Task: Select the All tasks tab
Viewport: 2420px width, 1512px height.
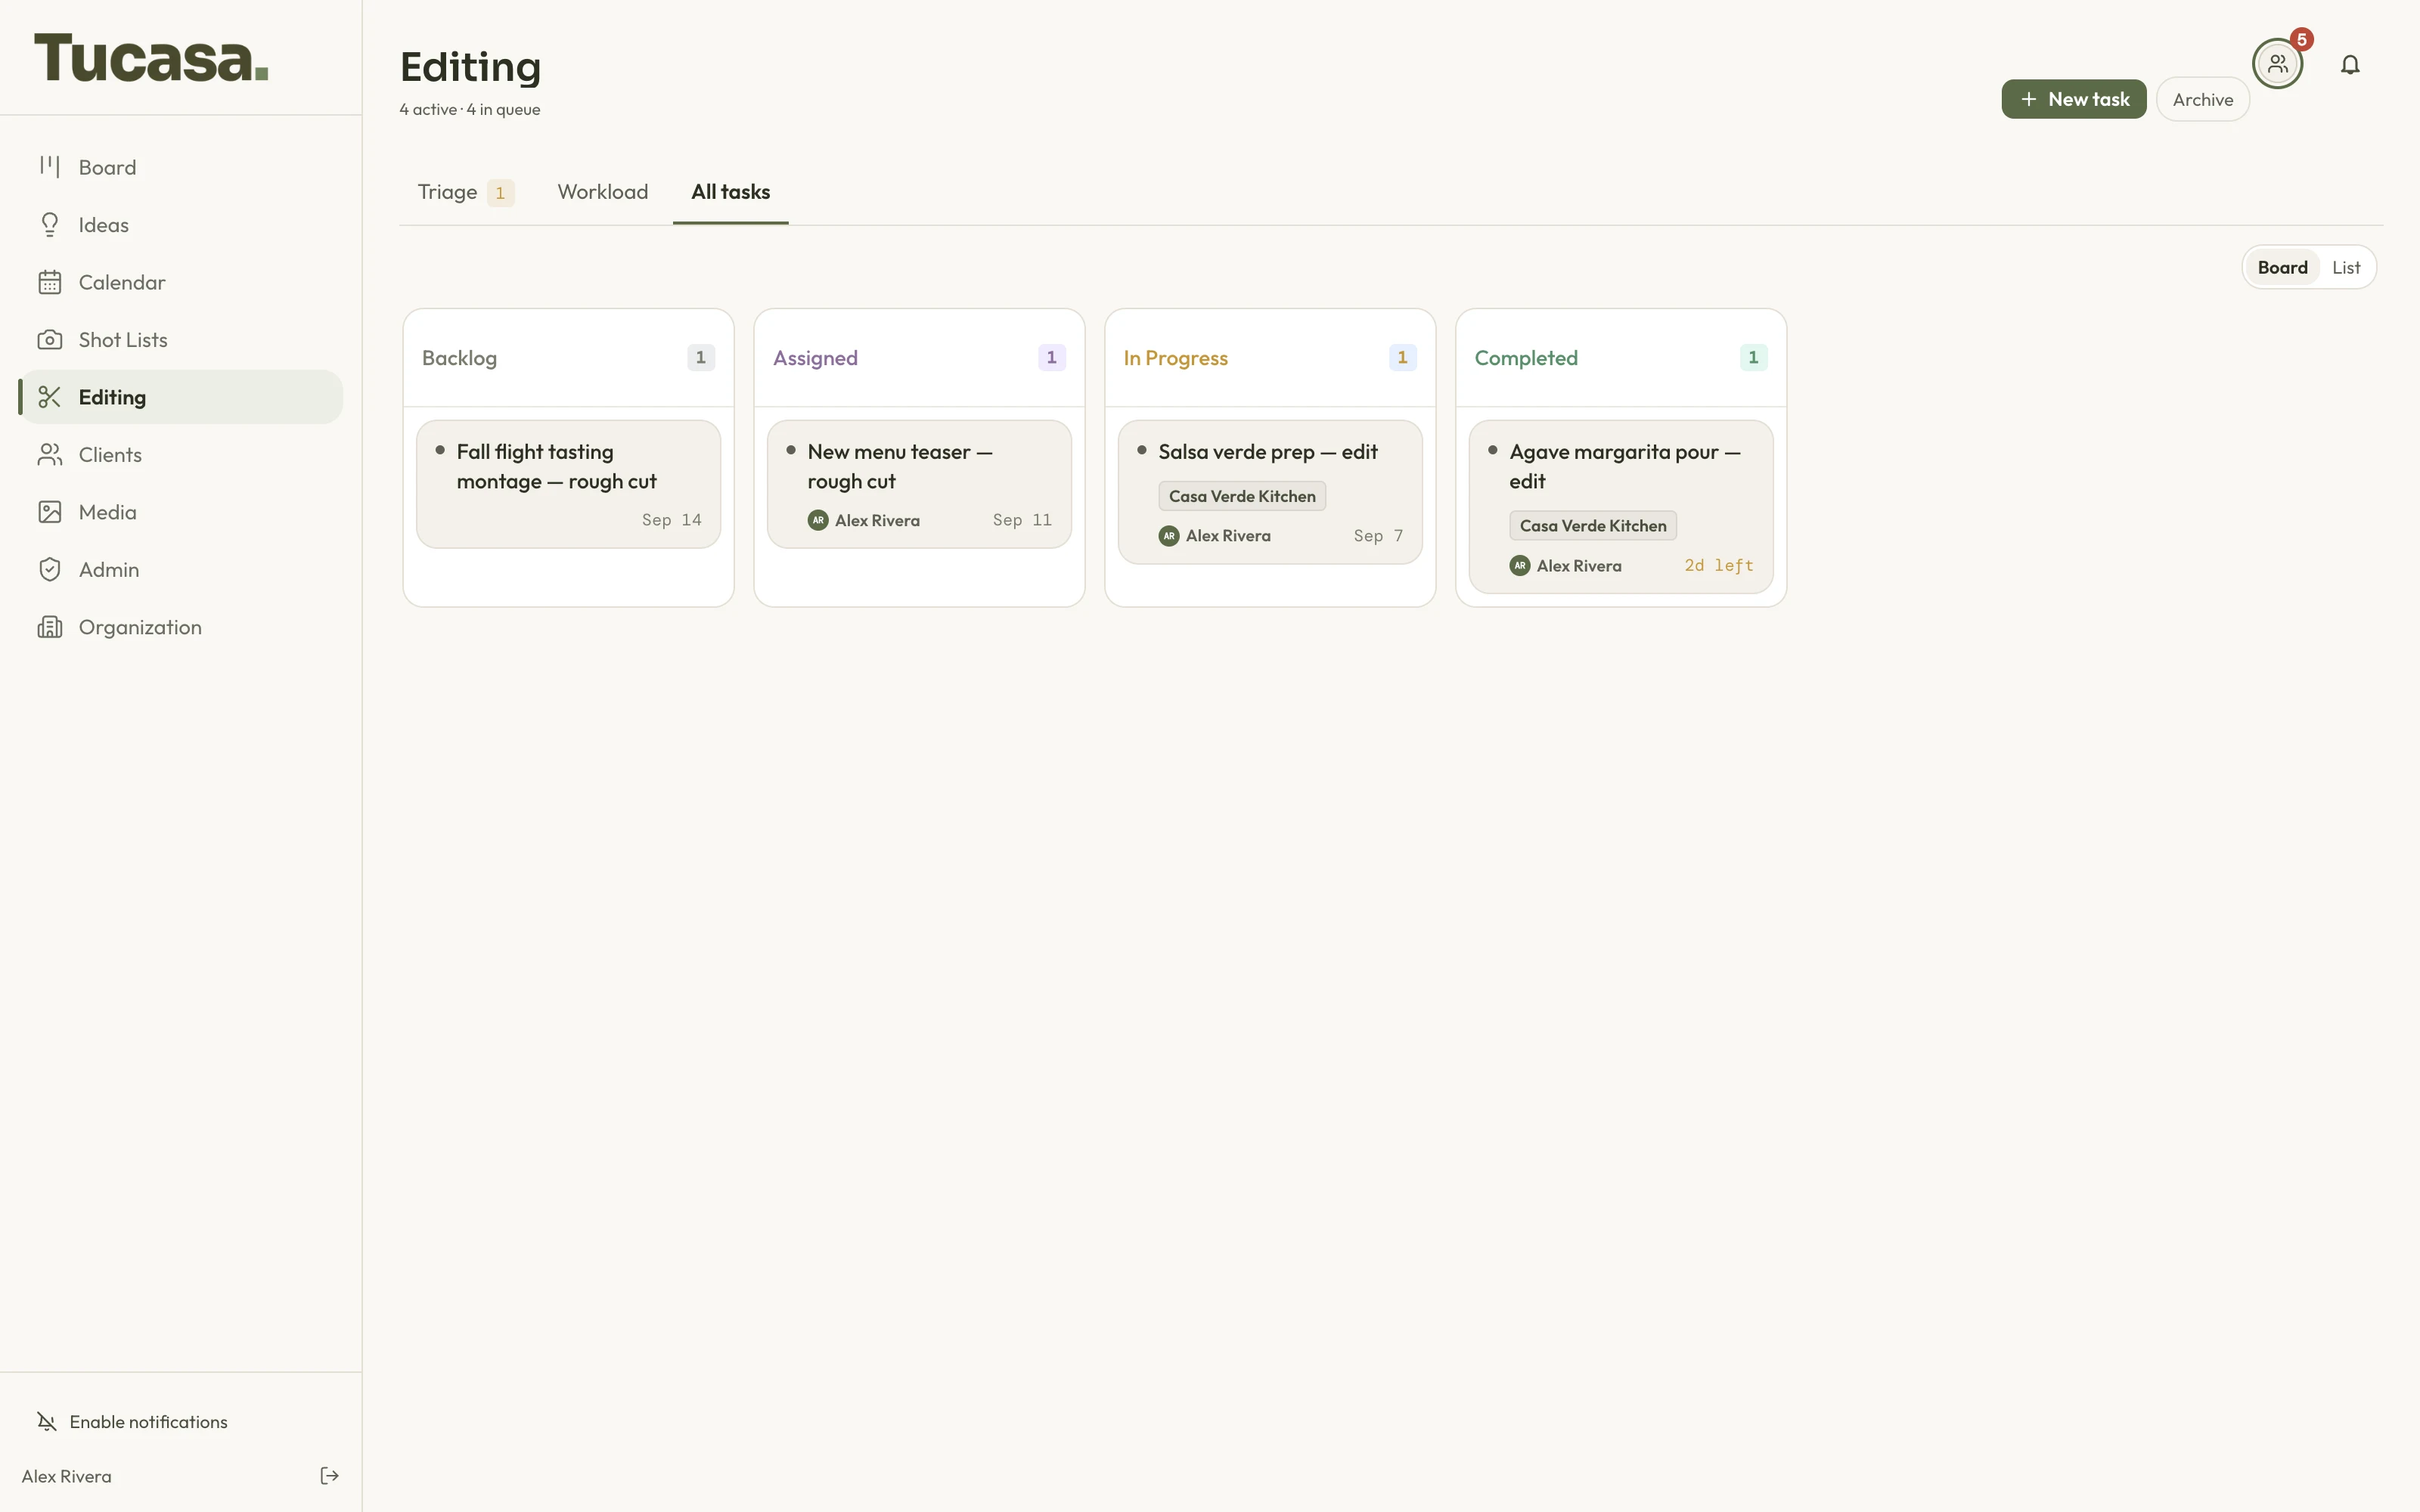Action: (731, 192)
